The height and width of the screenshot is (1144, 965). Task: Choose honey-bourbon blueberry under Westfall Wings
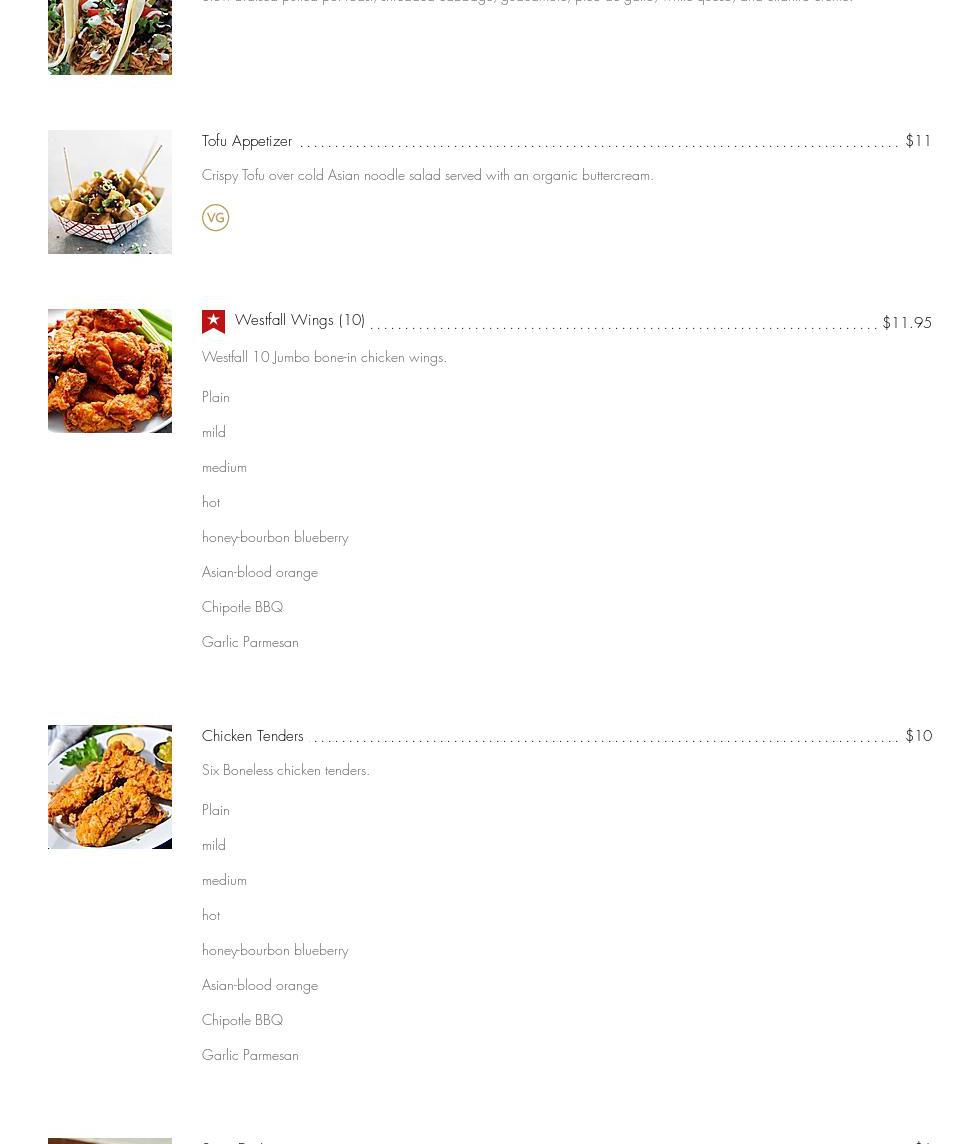(275, 537)
